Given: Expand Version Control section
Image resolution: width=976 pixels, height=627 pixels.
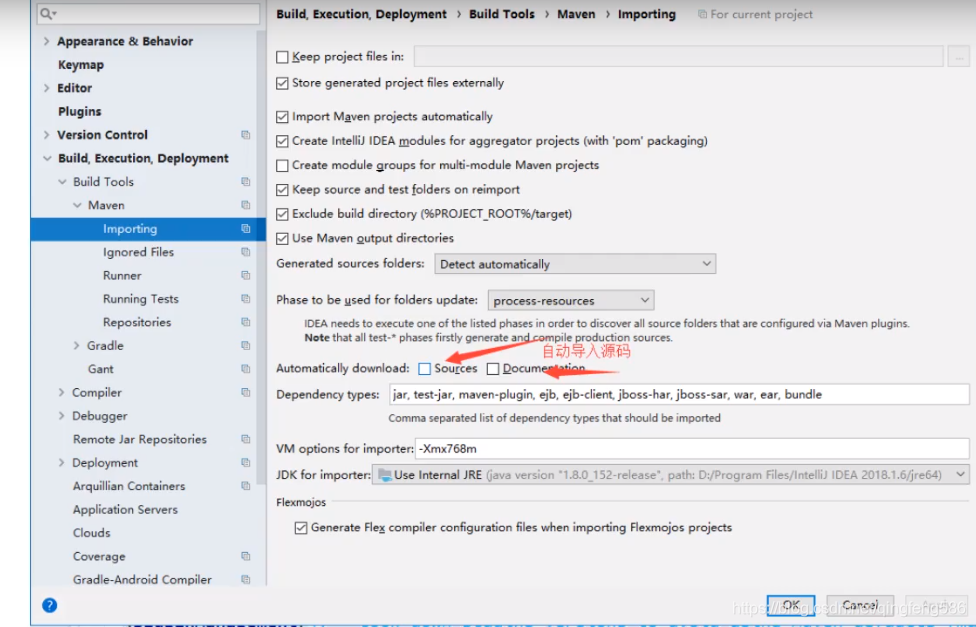Looking at the screenshot, I should [x=47, y=134].
